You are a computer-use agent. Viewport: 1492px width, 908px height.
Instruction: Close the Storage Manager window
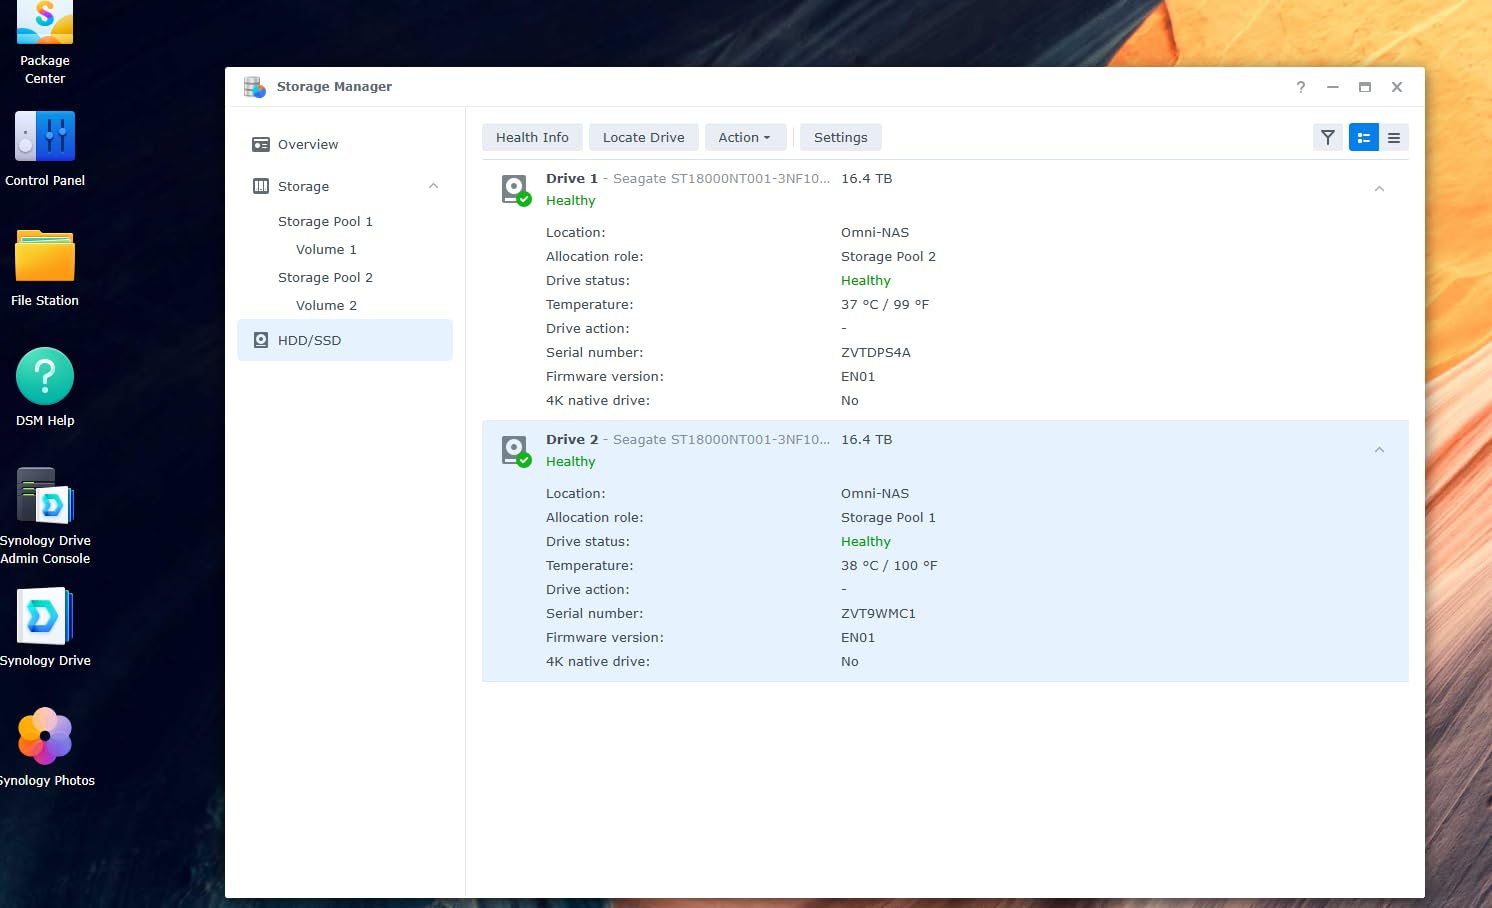coord(1397,87)
